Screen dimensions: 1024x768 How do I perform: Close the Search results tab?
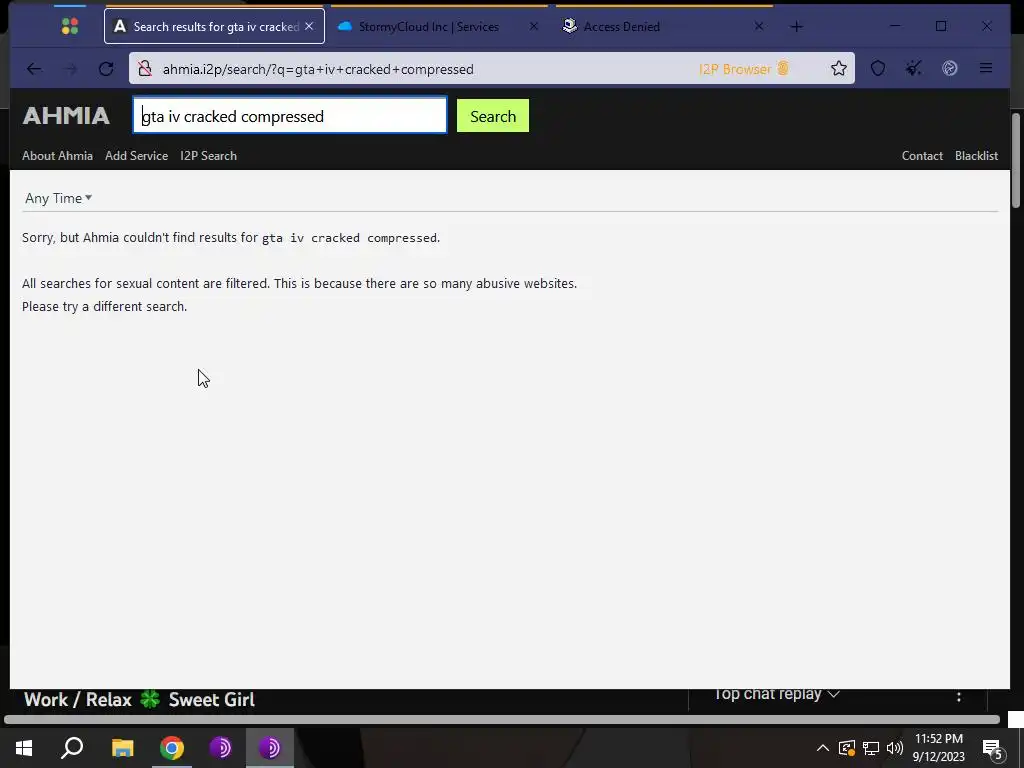309,26
